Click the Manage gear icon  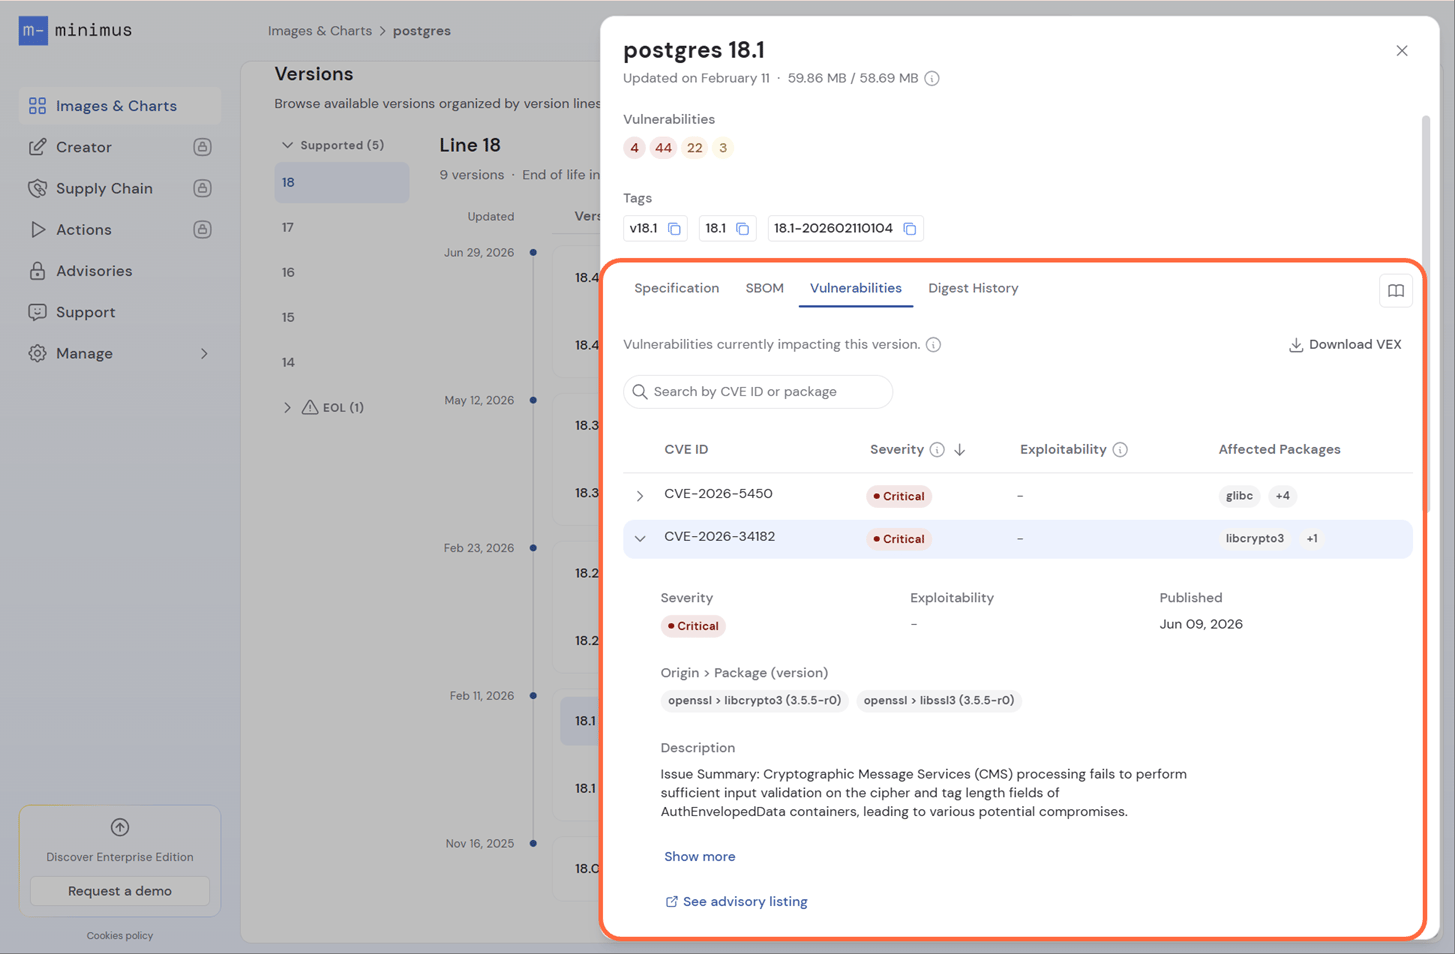[37, 354]
